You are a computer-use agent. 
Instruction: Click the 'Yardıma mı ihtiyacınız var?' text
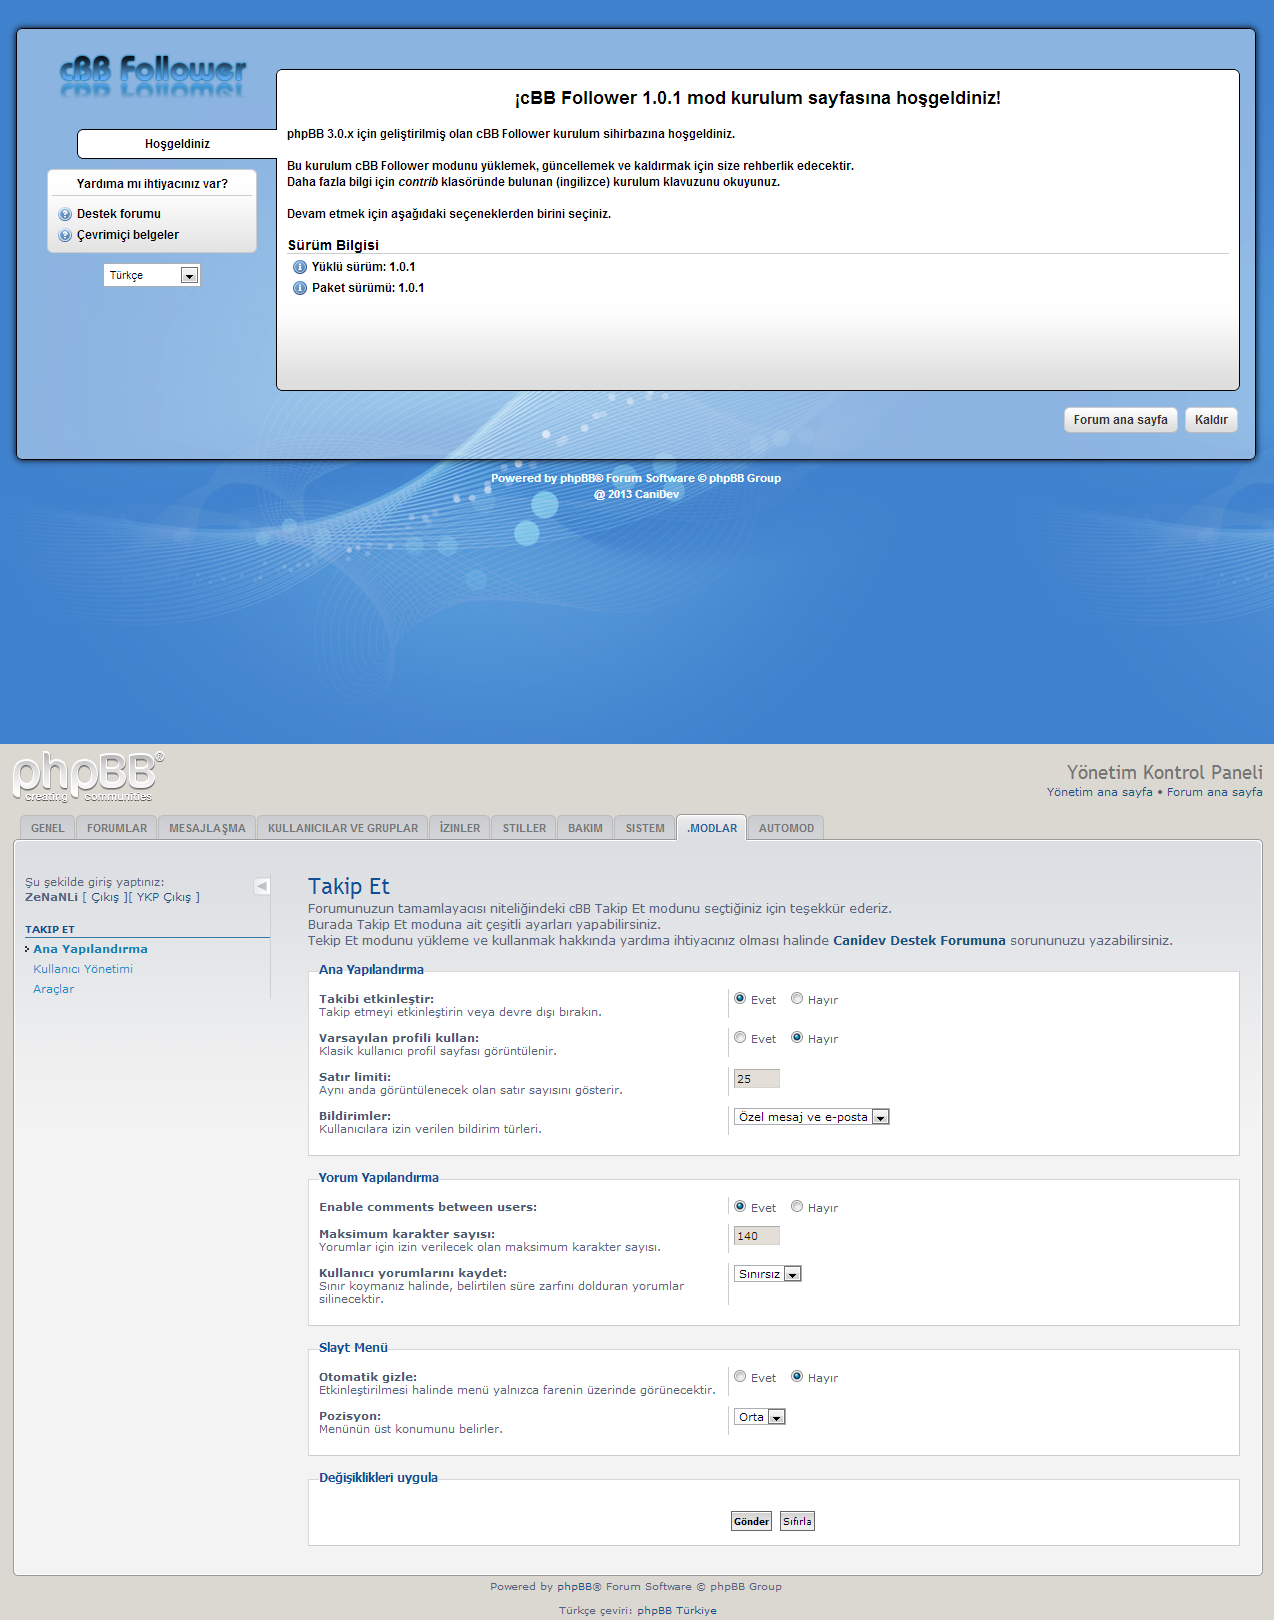(152, 184)
